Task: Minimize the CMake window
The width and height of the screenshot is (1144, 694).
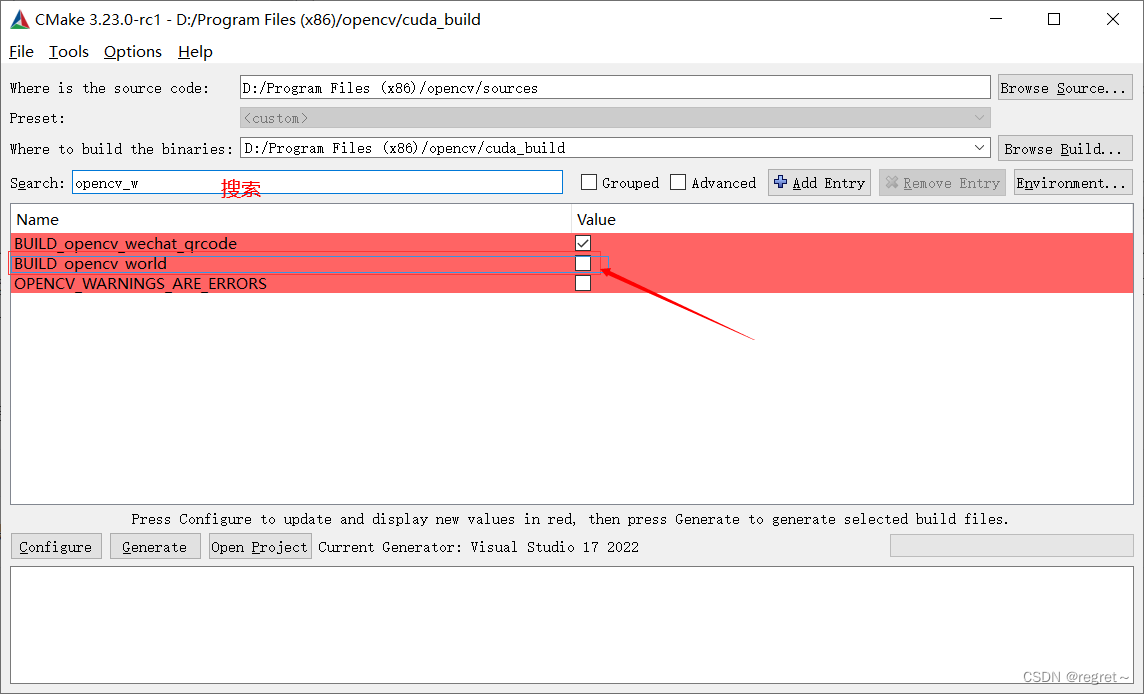Action: tap(996, 20)
